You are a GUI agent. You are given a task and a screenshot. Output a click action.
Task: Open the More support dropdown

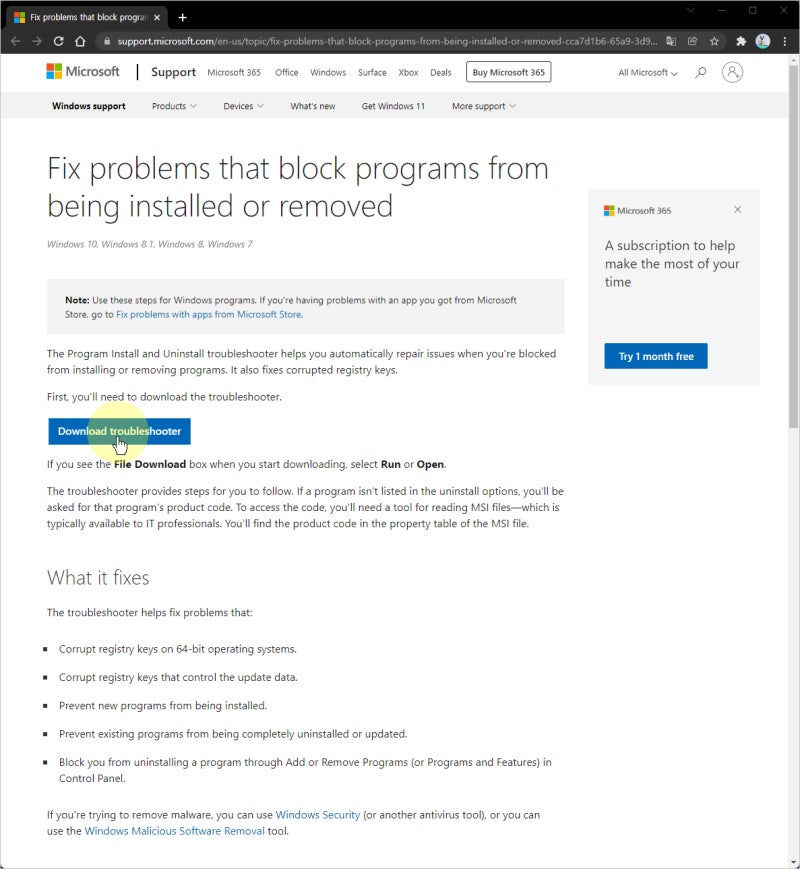(x=484, y=106)
